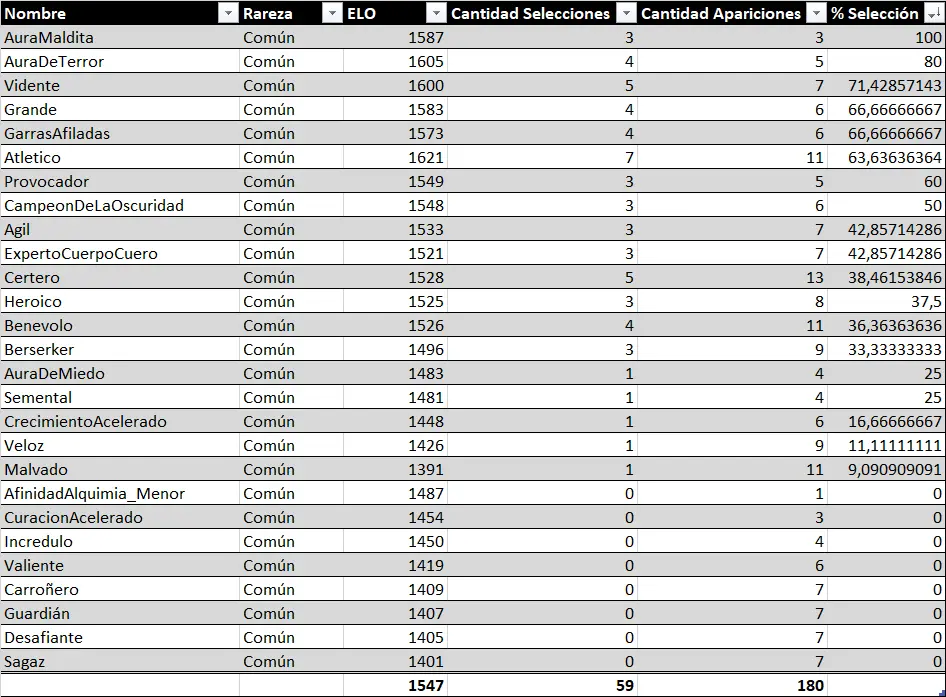The image size is (946, 697).
Task: Open the Nombre column filter dropdown
Action: pos(228,13)
